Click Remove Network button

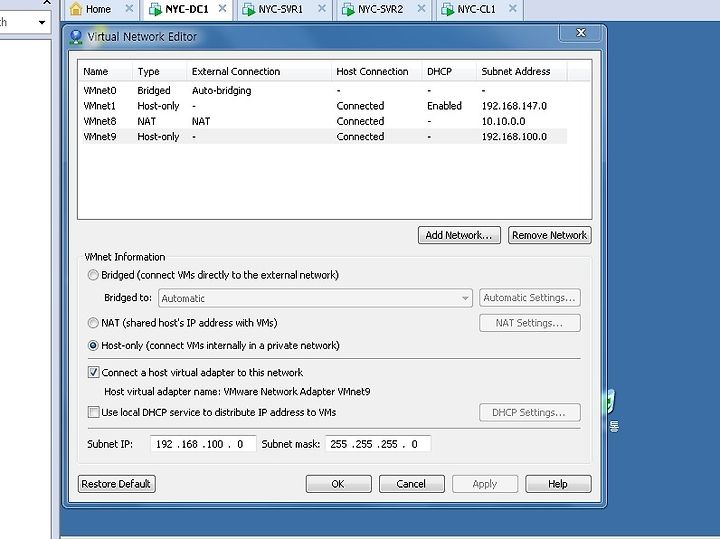click(x=549, y=235)
